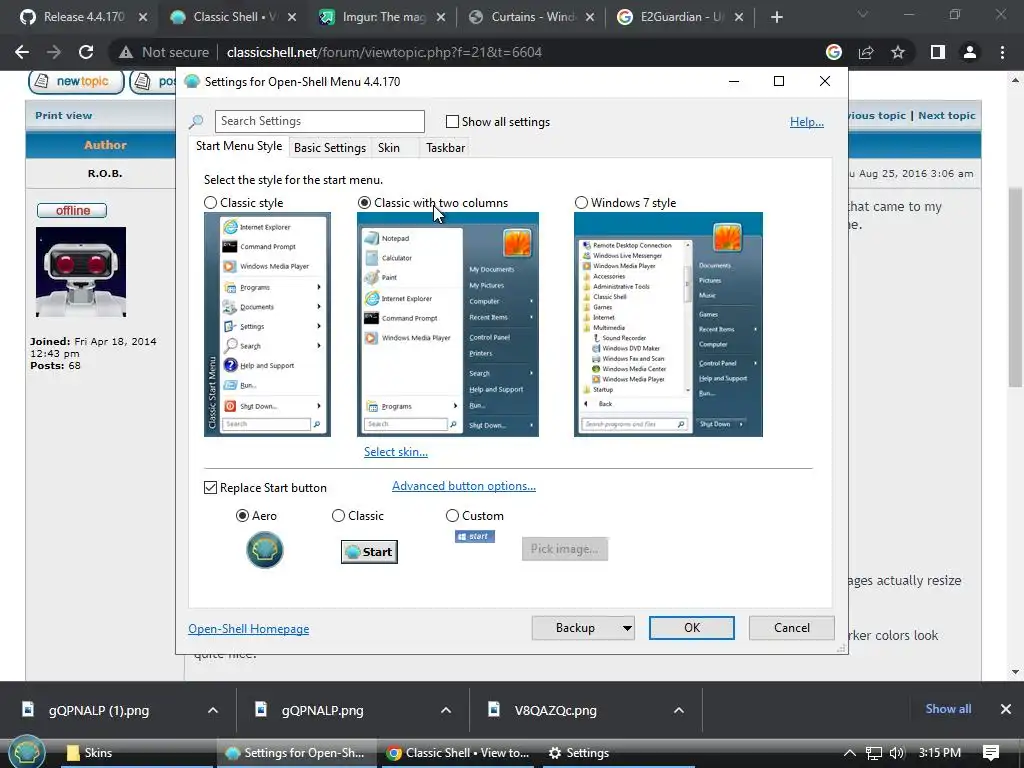Open the Help... link

click(x=807, y=122)
